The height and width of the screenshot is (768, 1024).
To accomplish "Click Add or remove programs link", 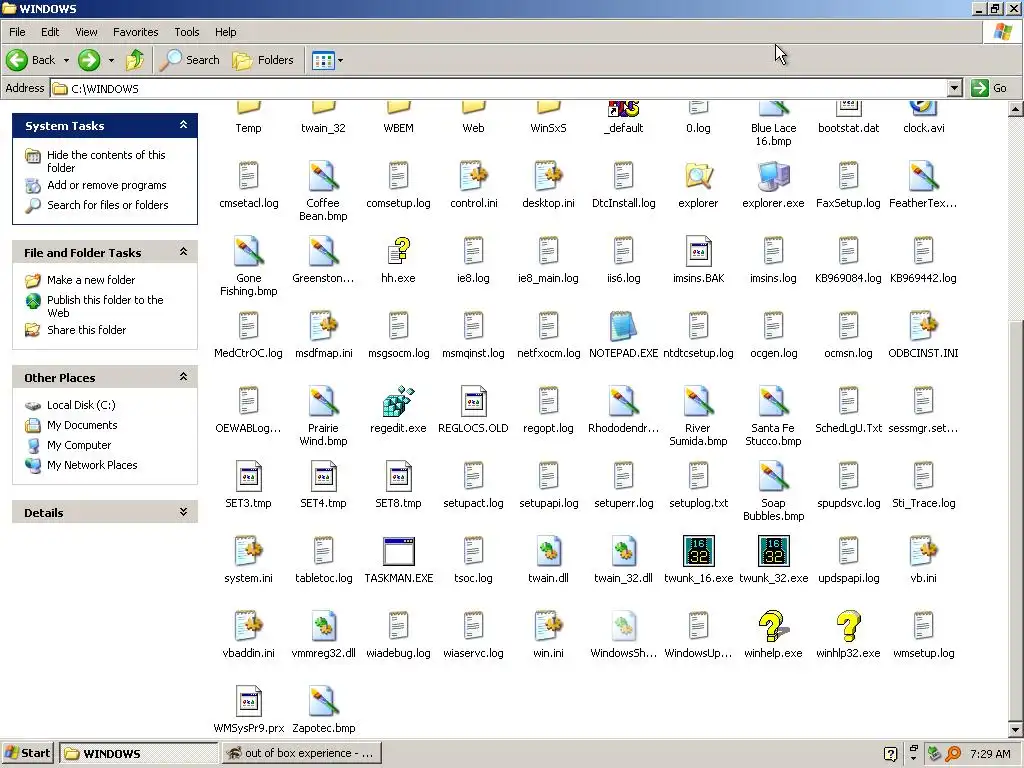I will coord(106,185).
